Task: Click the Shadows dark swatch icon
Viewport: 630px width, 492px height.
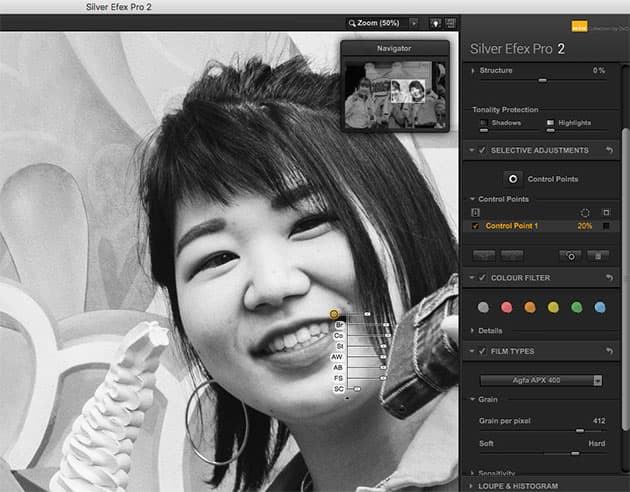Action: [x=484, y=122]
